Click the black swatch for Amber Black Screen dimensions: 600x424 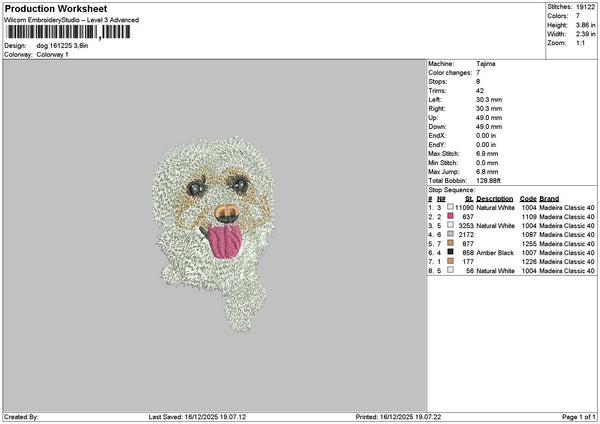tap(450, 252)
